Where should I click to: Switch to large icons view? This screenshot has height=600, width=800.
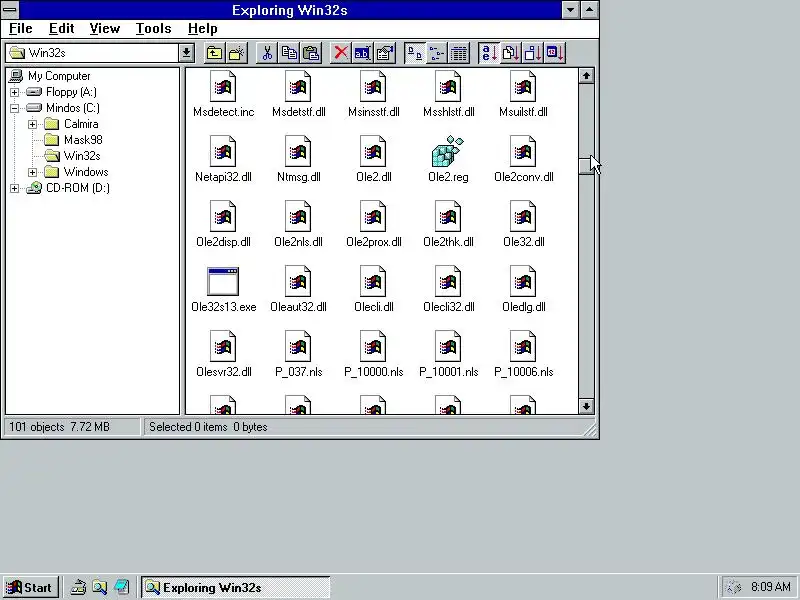pos(415,53)
